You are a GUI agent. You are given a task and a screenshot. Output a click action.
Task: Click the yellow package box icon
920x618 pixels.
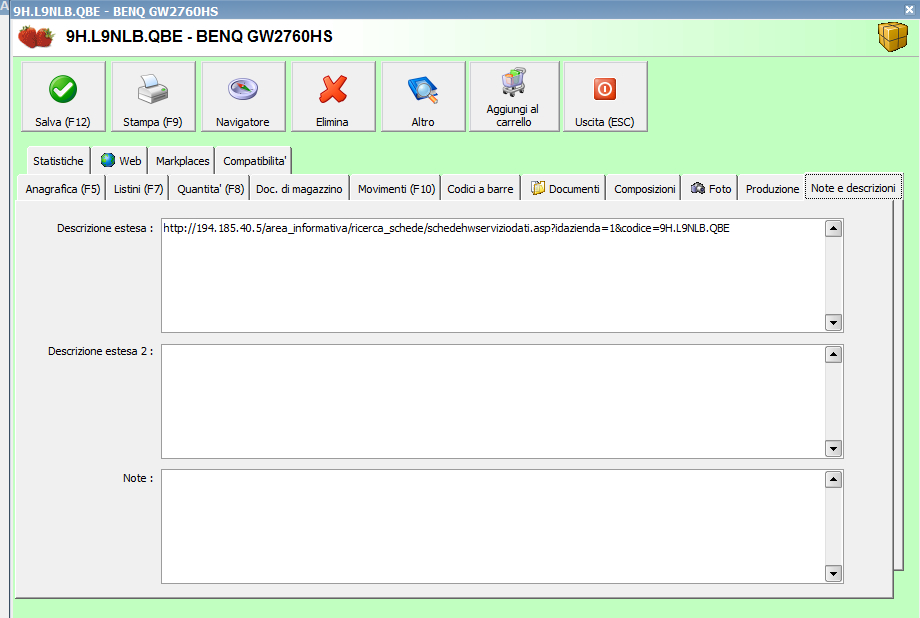(x=892, y=36)
